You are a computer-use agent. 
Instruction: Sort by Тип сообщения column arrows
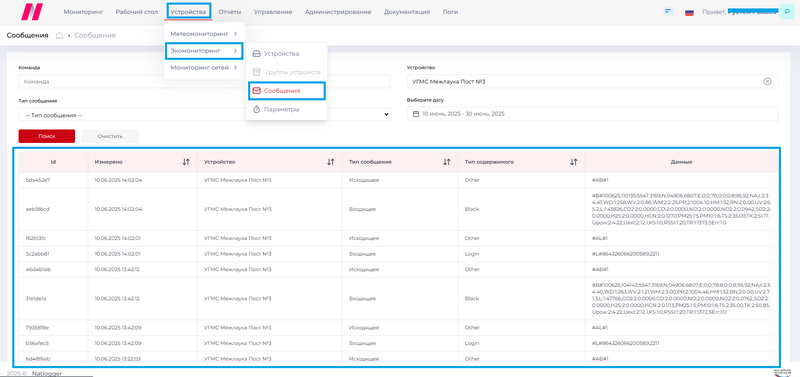(446, 162)
